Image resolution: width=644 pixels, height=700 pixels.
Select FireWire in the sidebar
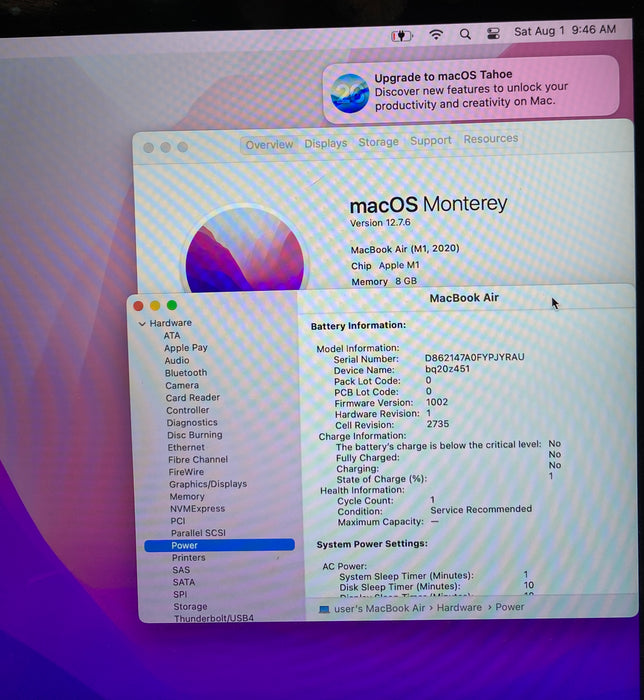point(186,472)
